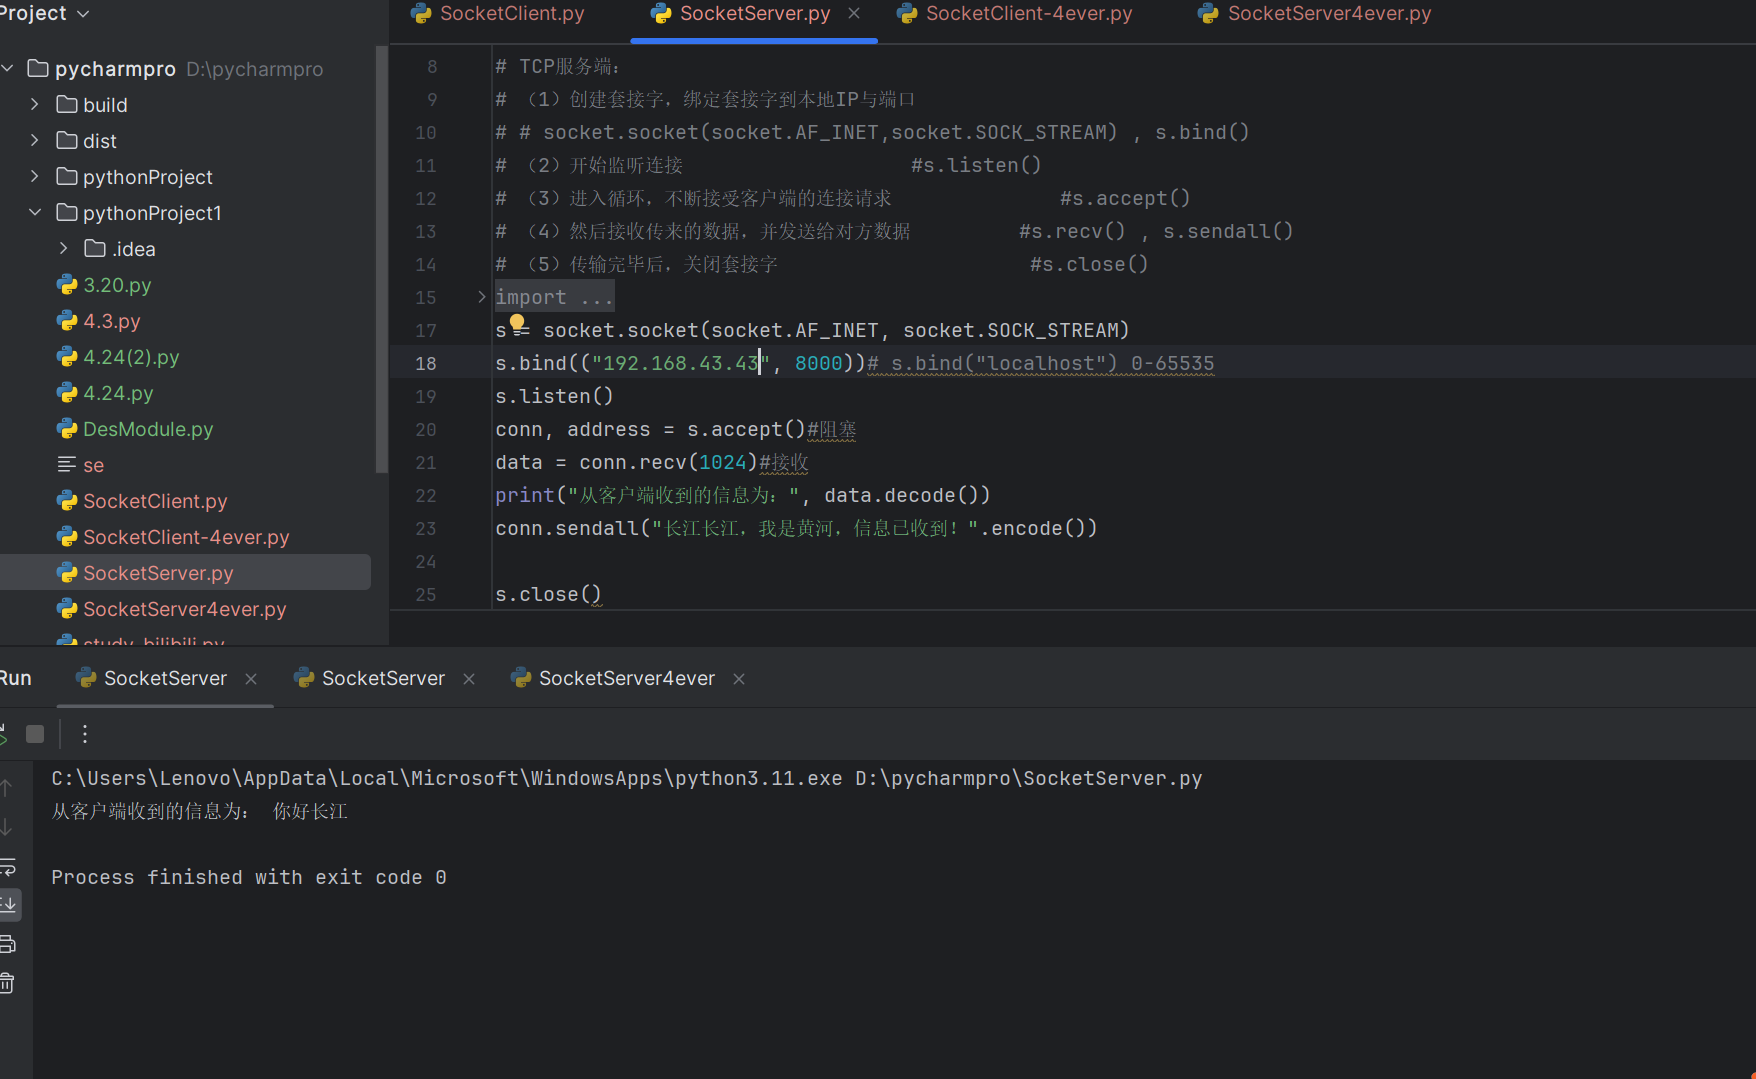This screenshot has height=1079, width=1756.
Task: Clear console output with the trash icon
Action: (8, 983)
